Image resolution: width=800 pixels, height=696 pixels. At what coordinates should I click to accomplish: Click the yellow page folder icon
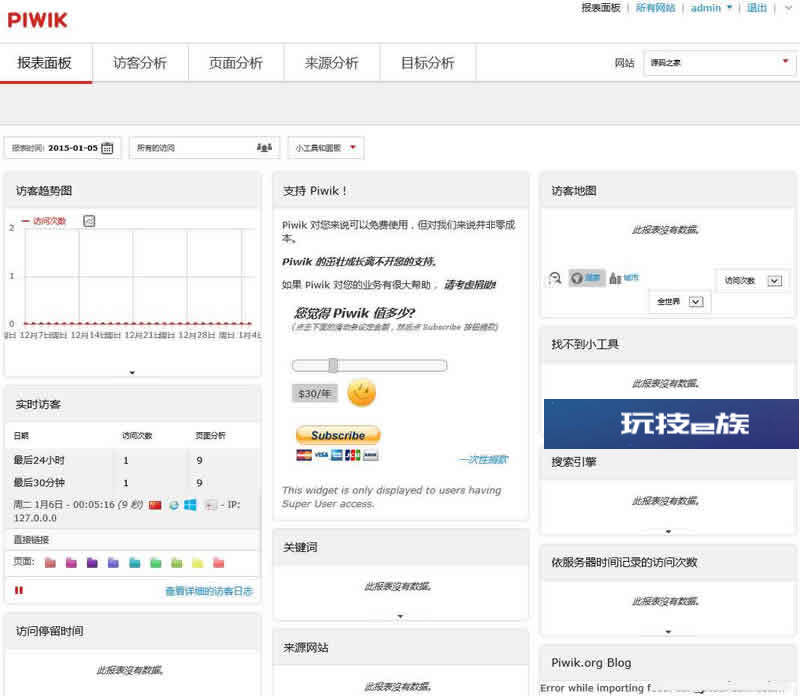click(x=197, y=563)
